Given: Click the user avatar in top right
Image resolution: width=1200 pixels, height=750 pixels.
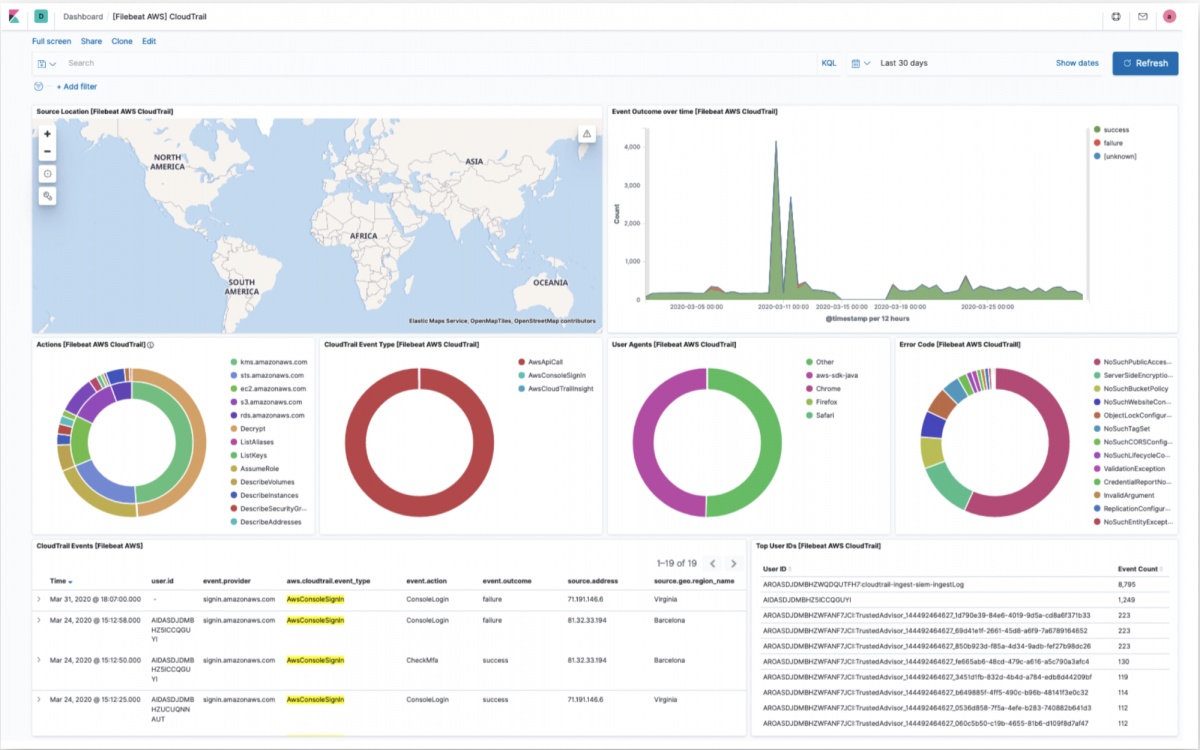Looking at the screenshot, I should click(x=1169, y=16).
